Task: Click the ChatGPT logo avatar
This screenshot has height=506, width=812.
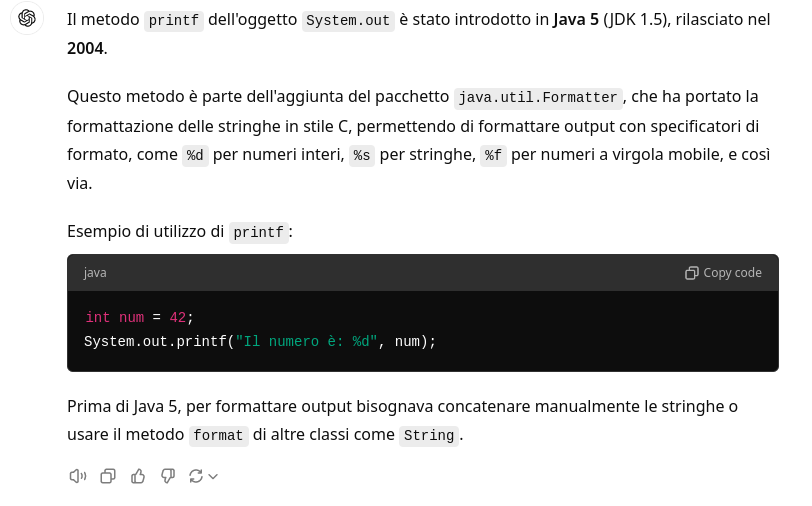Action: click(x=27, y=19)
